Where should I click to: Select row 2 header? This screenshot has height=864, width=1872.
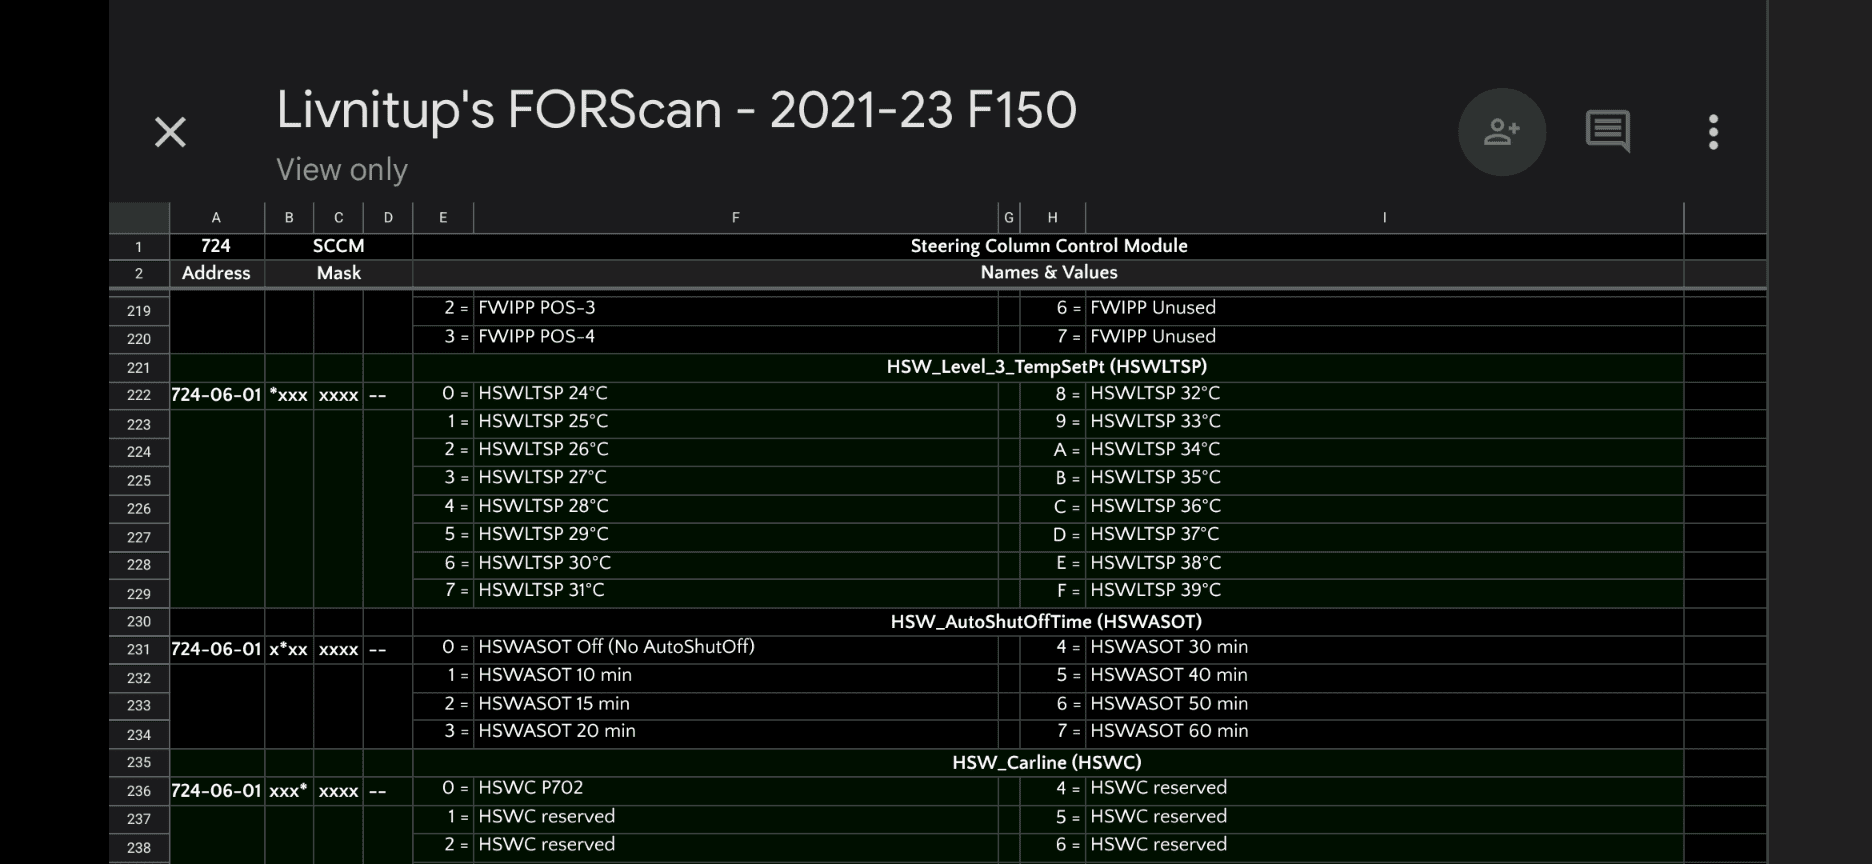coord(139,274)
